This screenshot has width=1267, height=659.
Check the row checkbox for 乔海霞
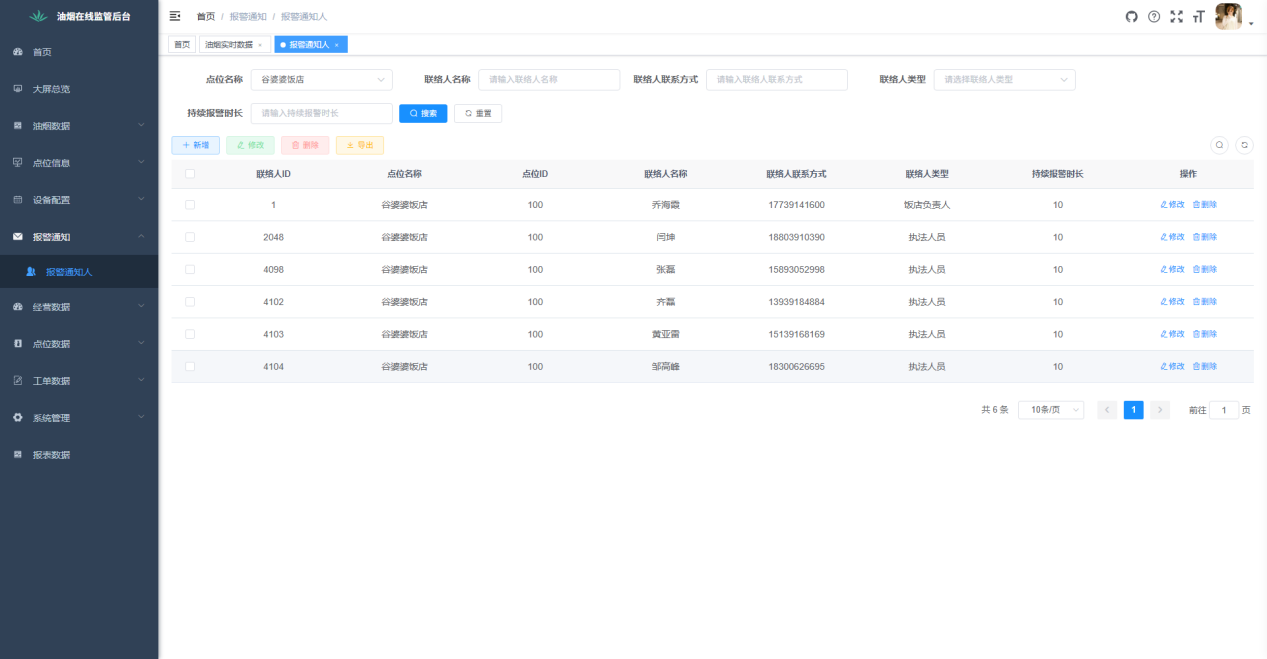click(190, 205)
